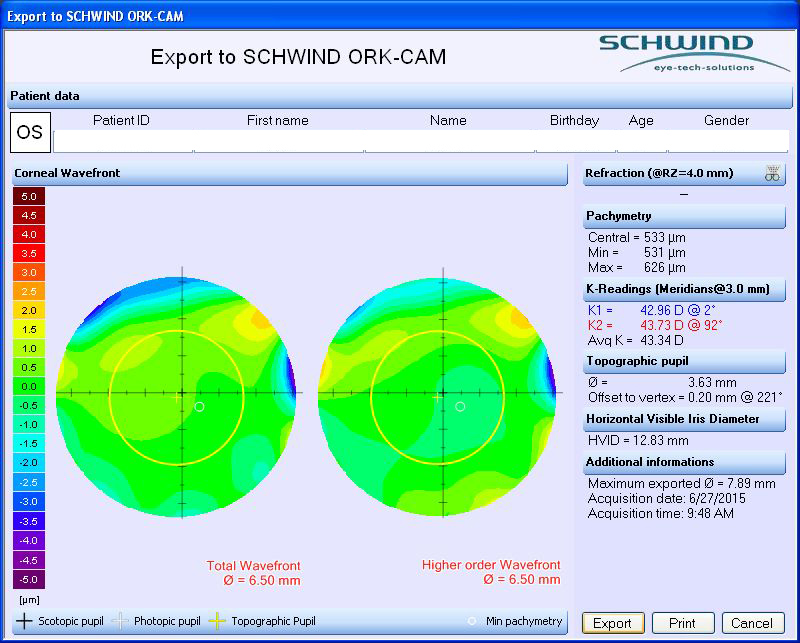Click the [µm] unit label
Image resolution: width=800 pixels, height=643 pixels.
coord(29,600)
